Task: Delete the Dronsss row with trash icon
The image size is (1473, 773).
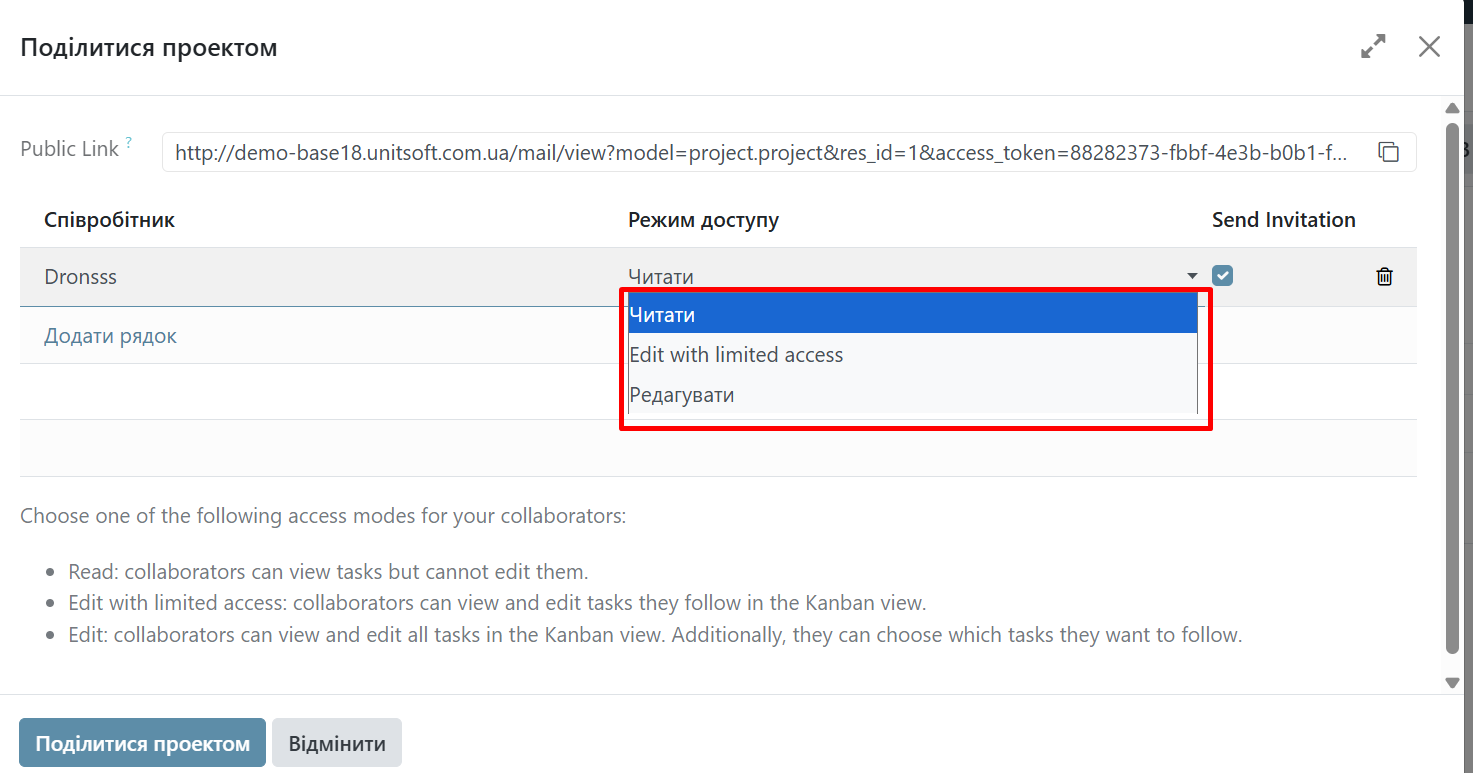Action: 1384,277
